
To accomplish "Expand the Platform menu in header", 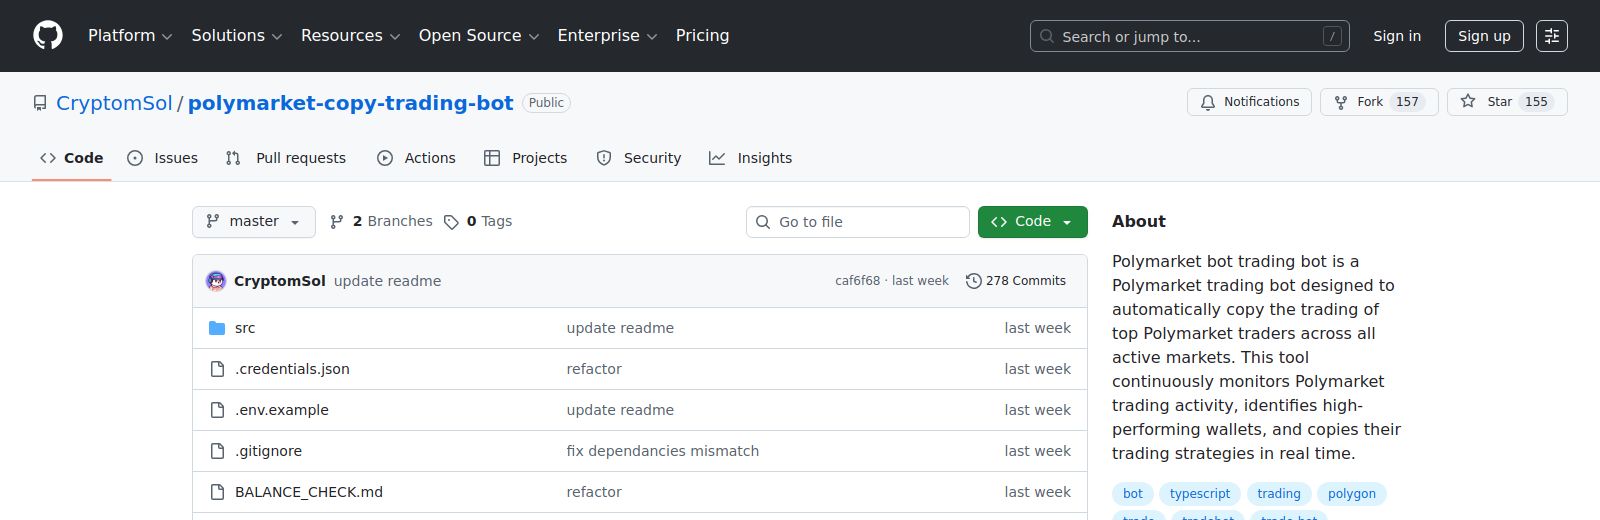I will [130, 36].
